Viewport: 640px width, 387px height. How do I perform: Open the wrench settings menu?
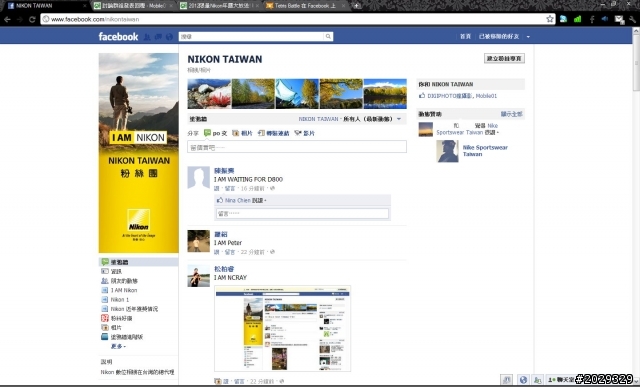point(633,19)
